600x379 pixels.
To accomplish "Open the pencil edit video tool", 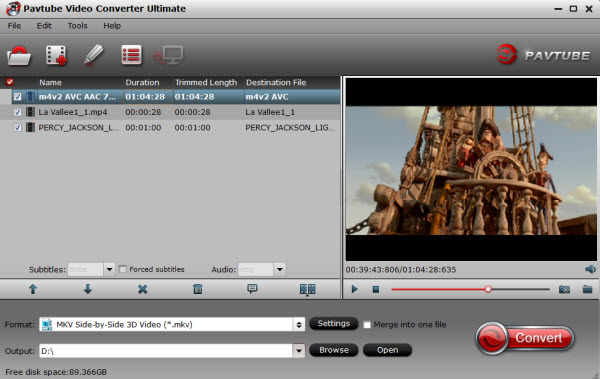I will click(93, 55).
